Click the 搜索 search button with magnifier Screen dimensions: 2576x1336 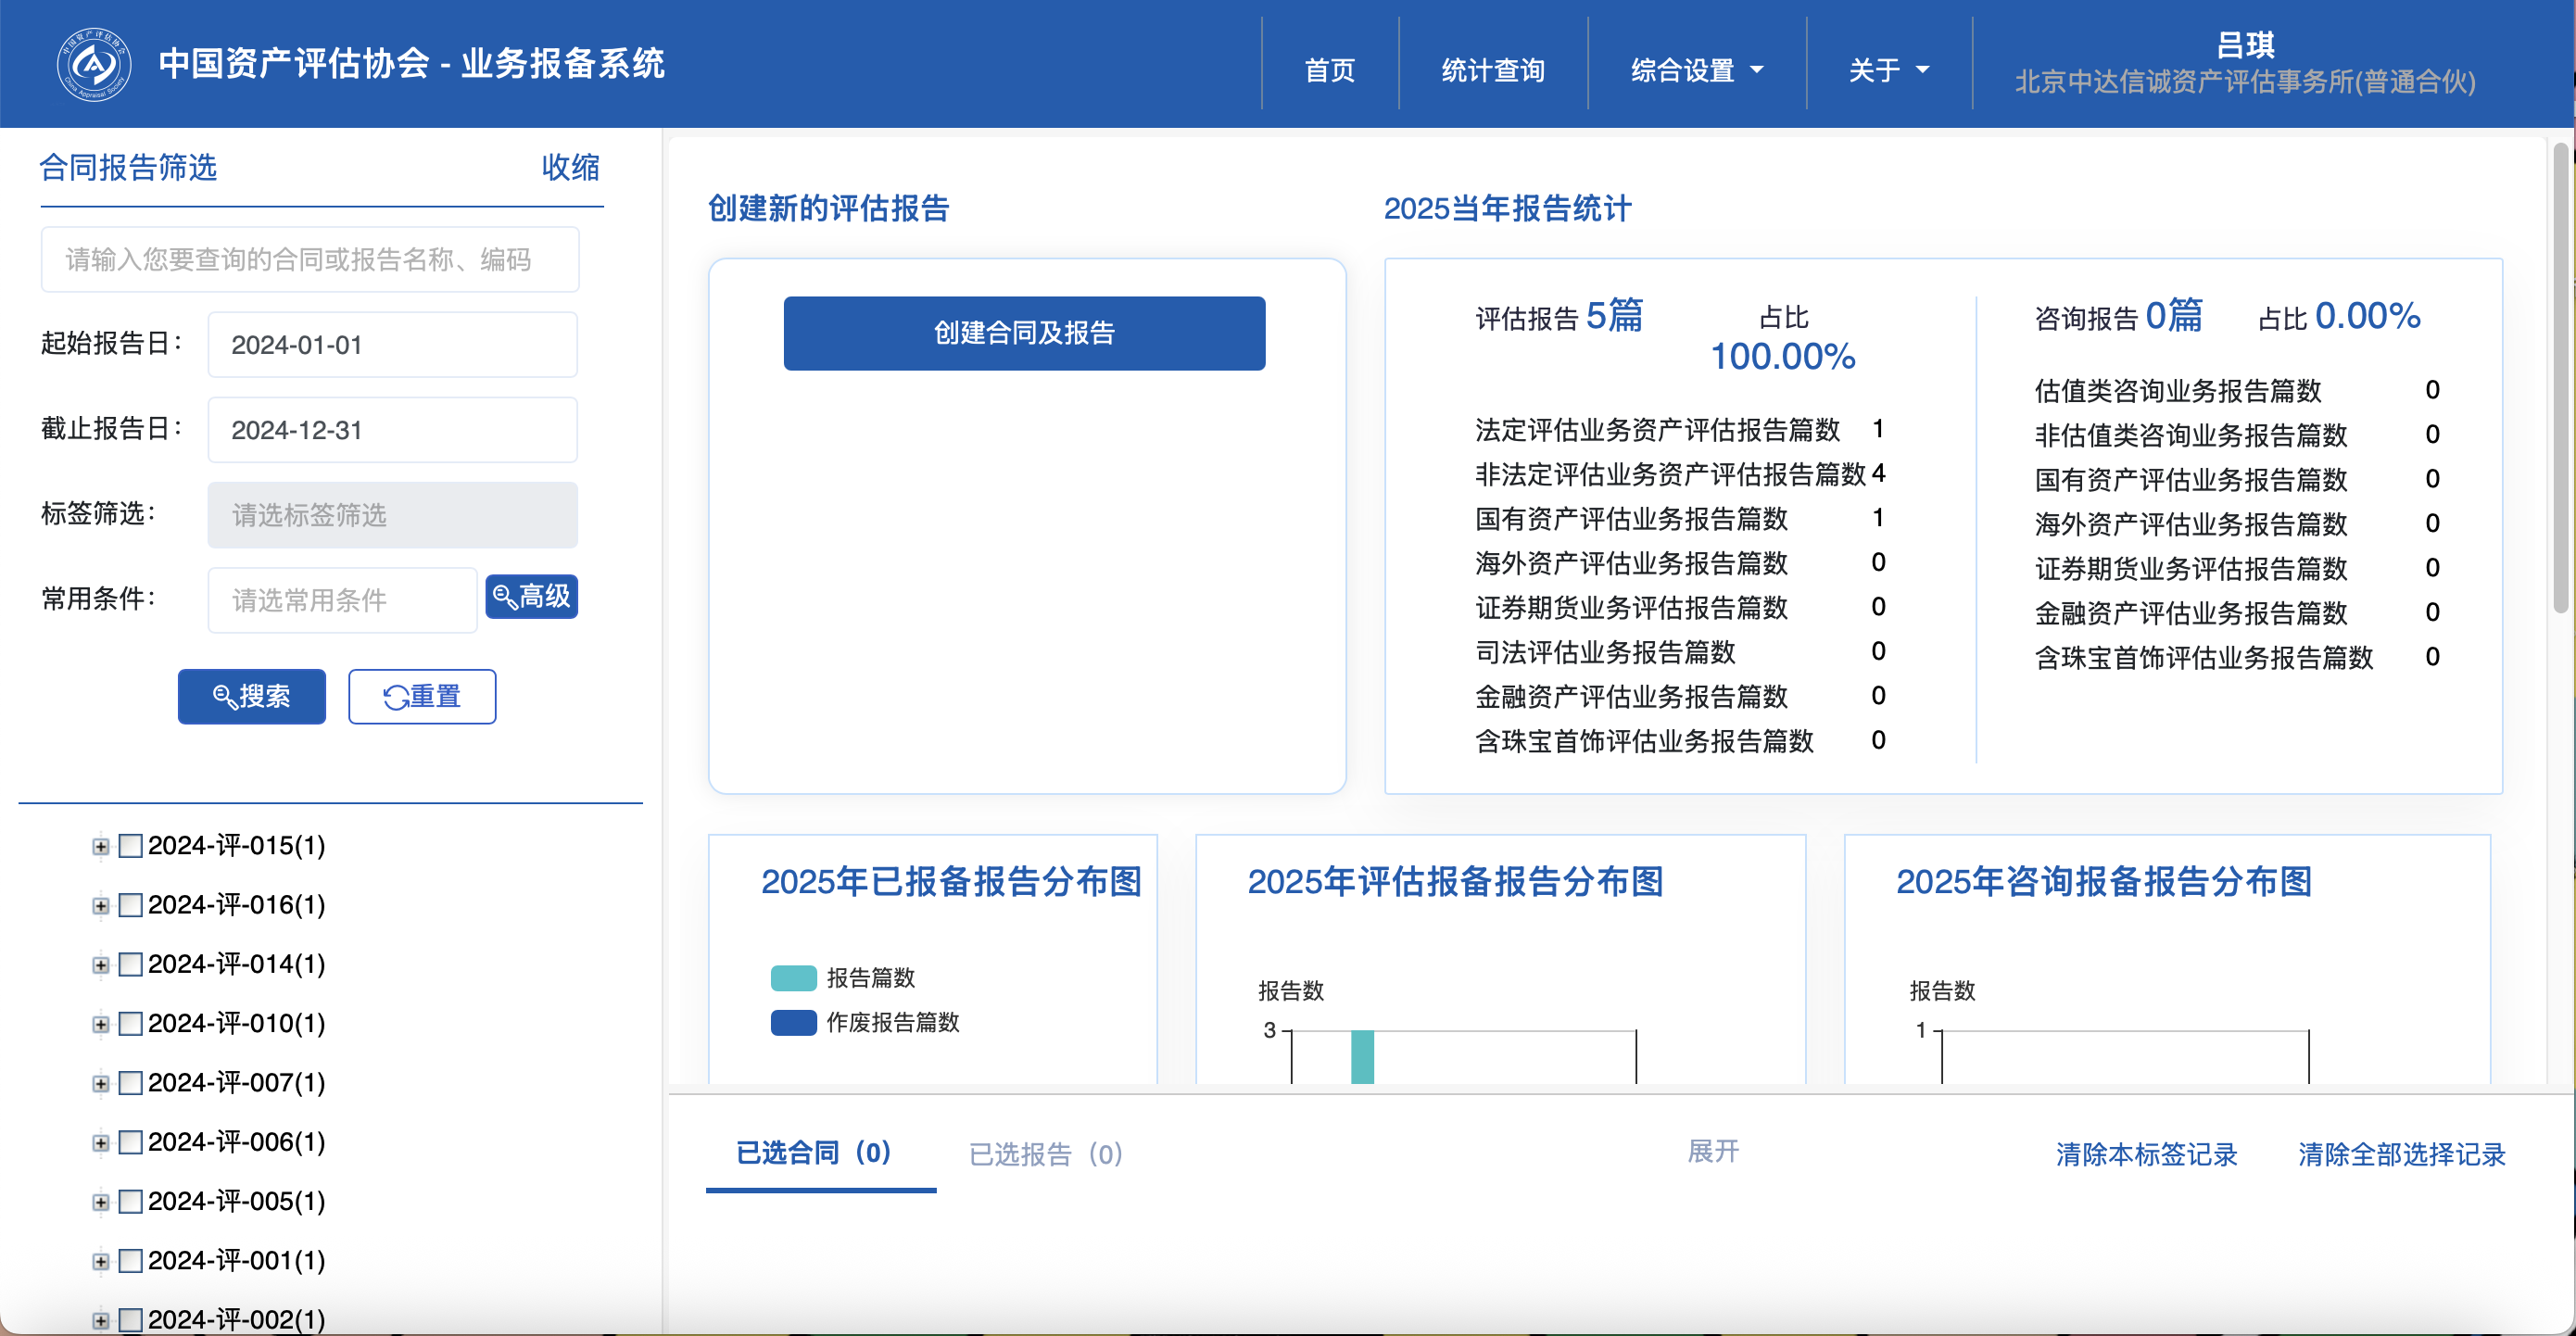pyautogui.click(x=251, y=696)
